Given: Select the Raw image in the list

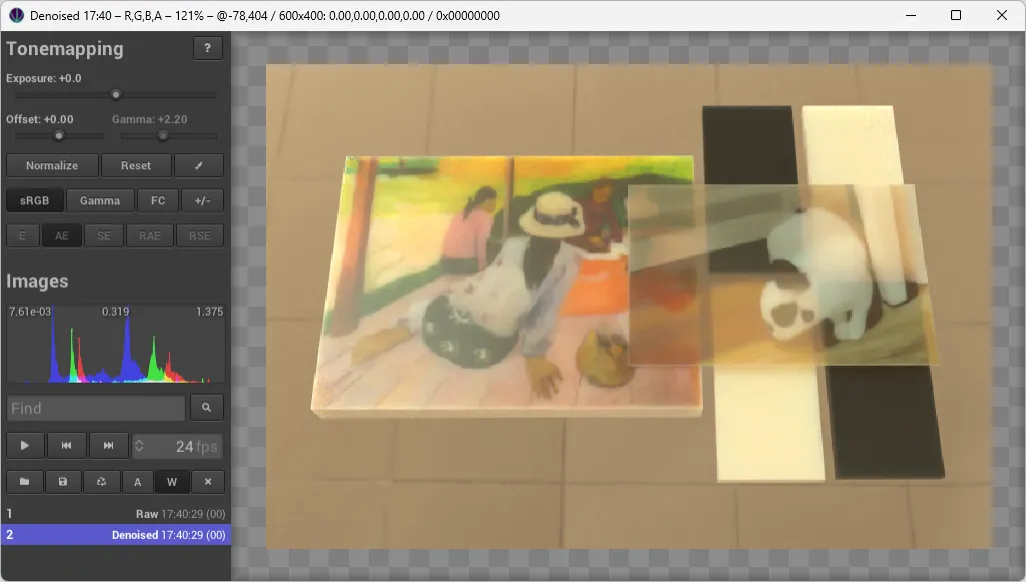Looking at the screenshot, I should coord(115,512).
